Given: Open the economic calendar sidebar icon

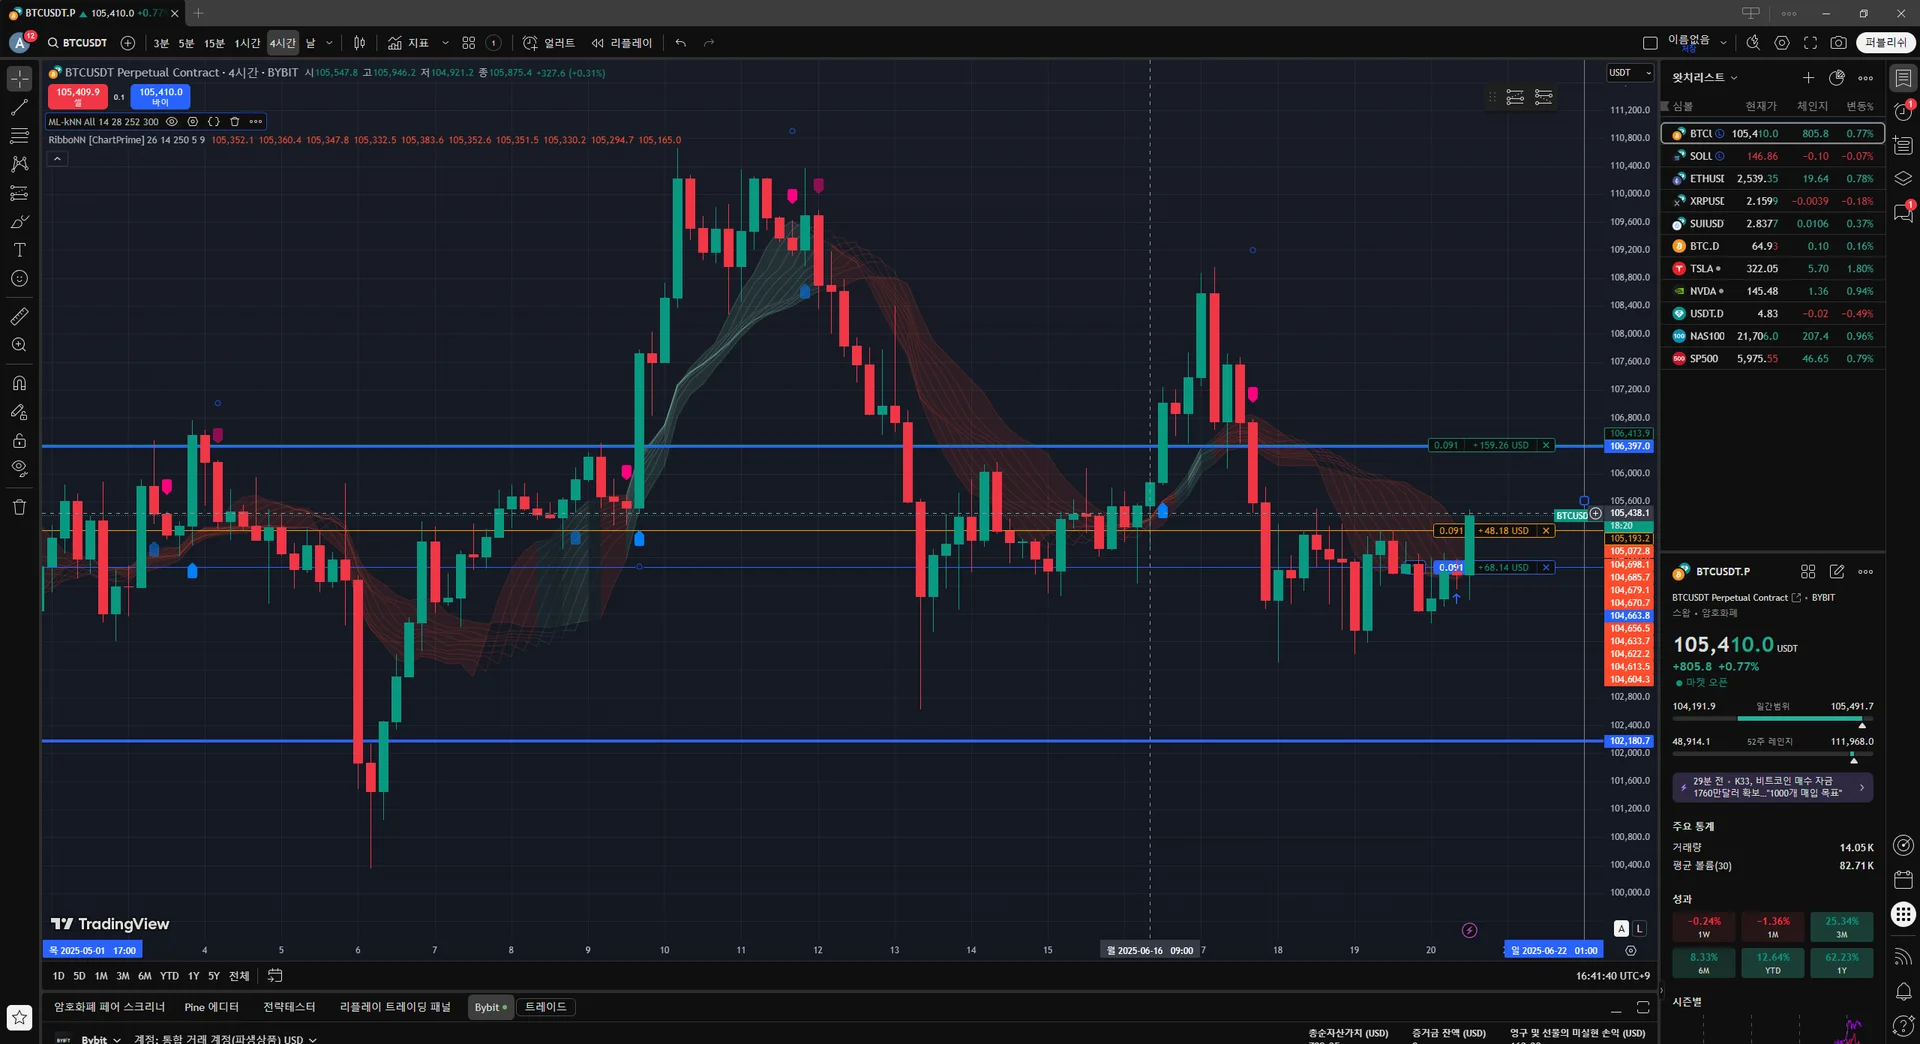Looking at the screenshot, I should (1903, 880).
